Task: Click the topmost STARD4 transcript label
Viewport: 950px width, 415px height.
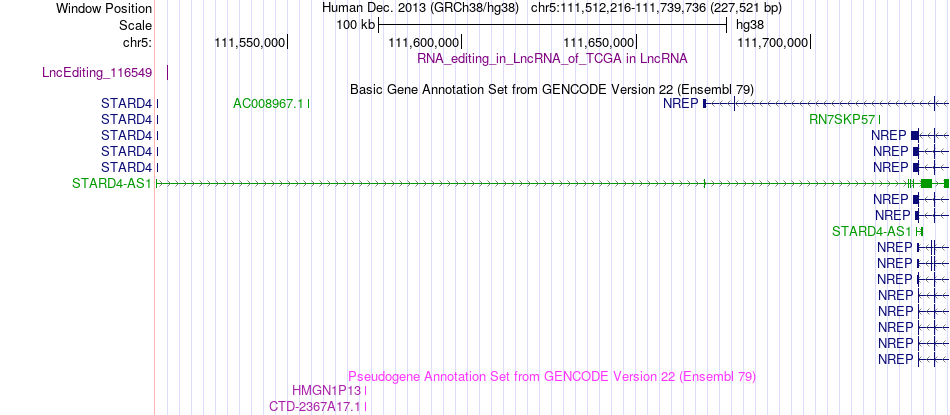Action: pyautogui.click(x=127, y=104)
